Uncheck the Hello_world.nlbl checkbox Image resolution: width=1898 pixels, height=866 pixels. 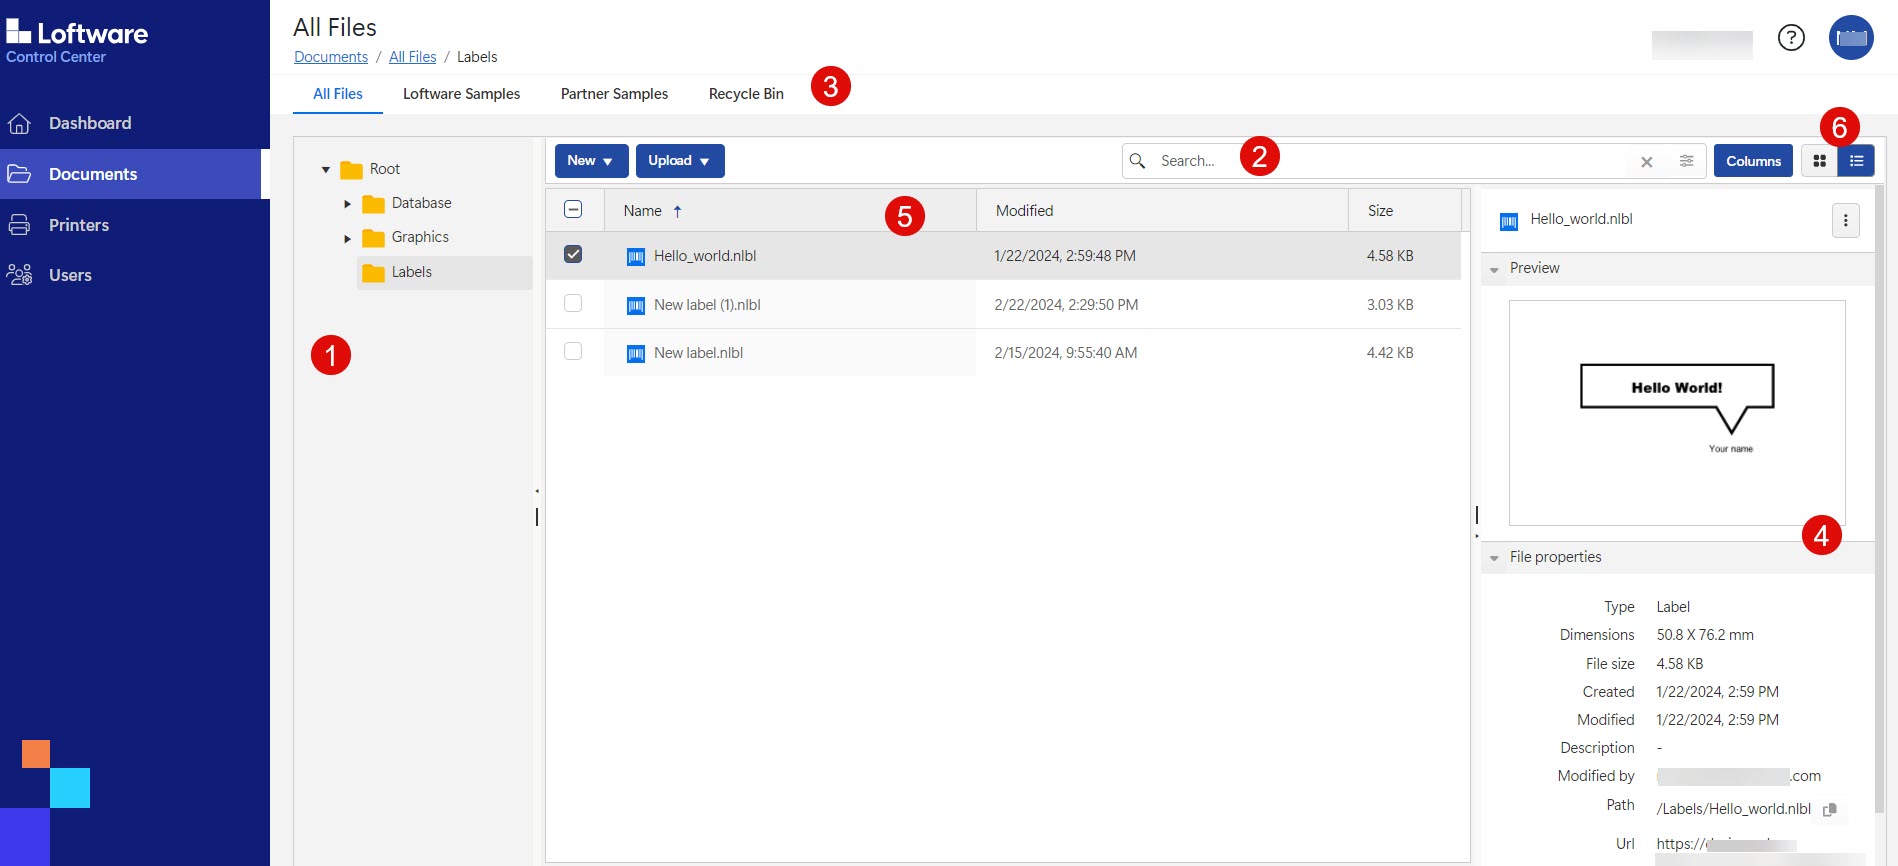573,255
